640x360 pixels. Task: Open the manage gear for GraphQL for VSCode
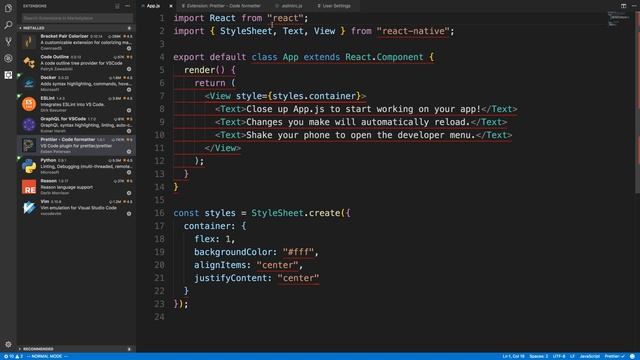tap(129, 131)
